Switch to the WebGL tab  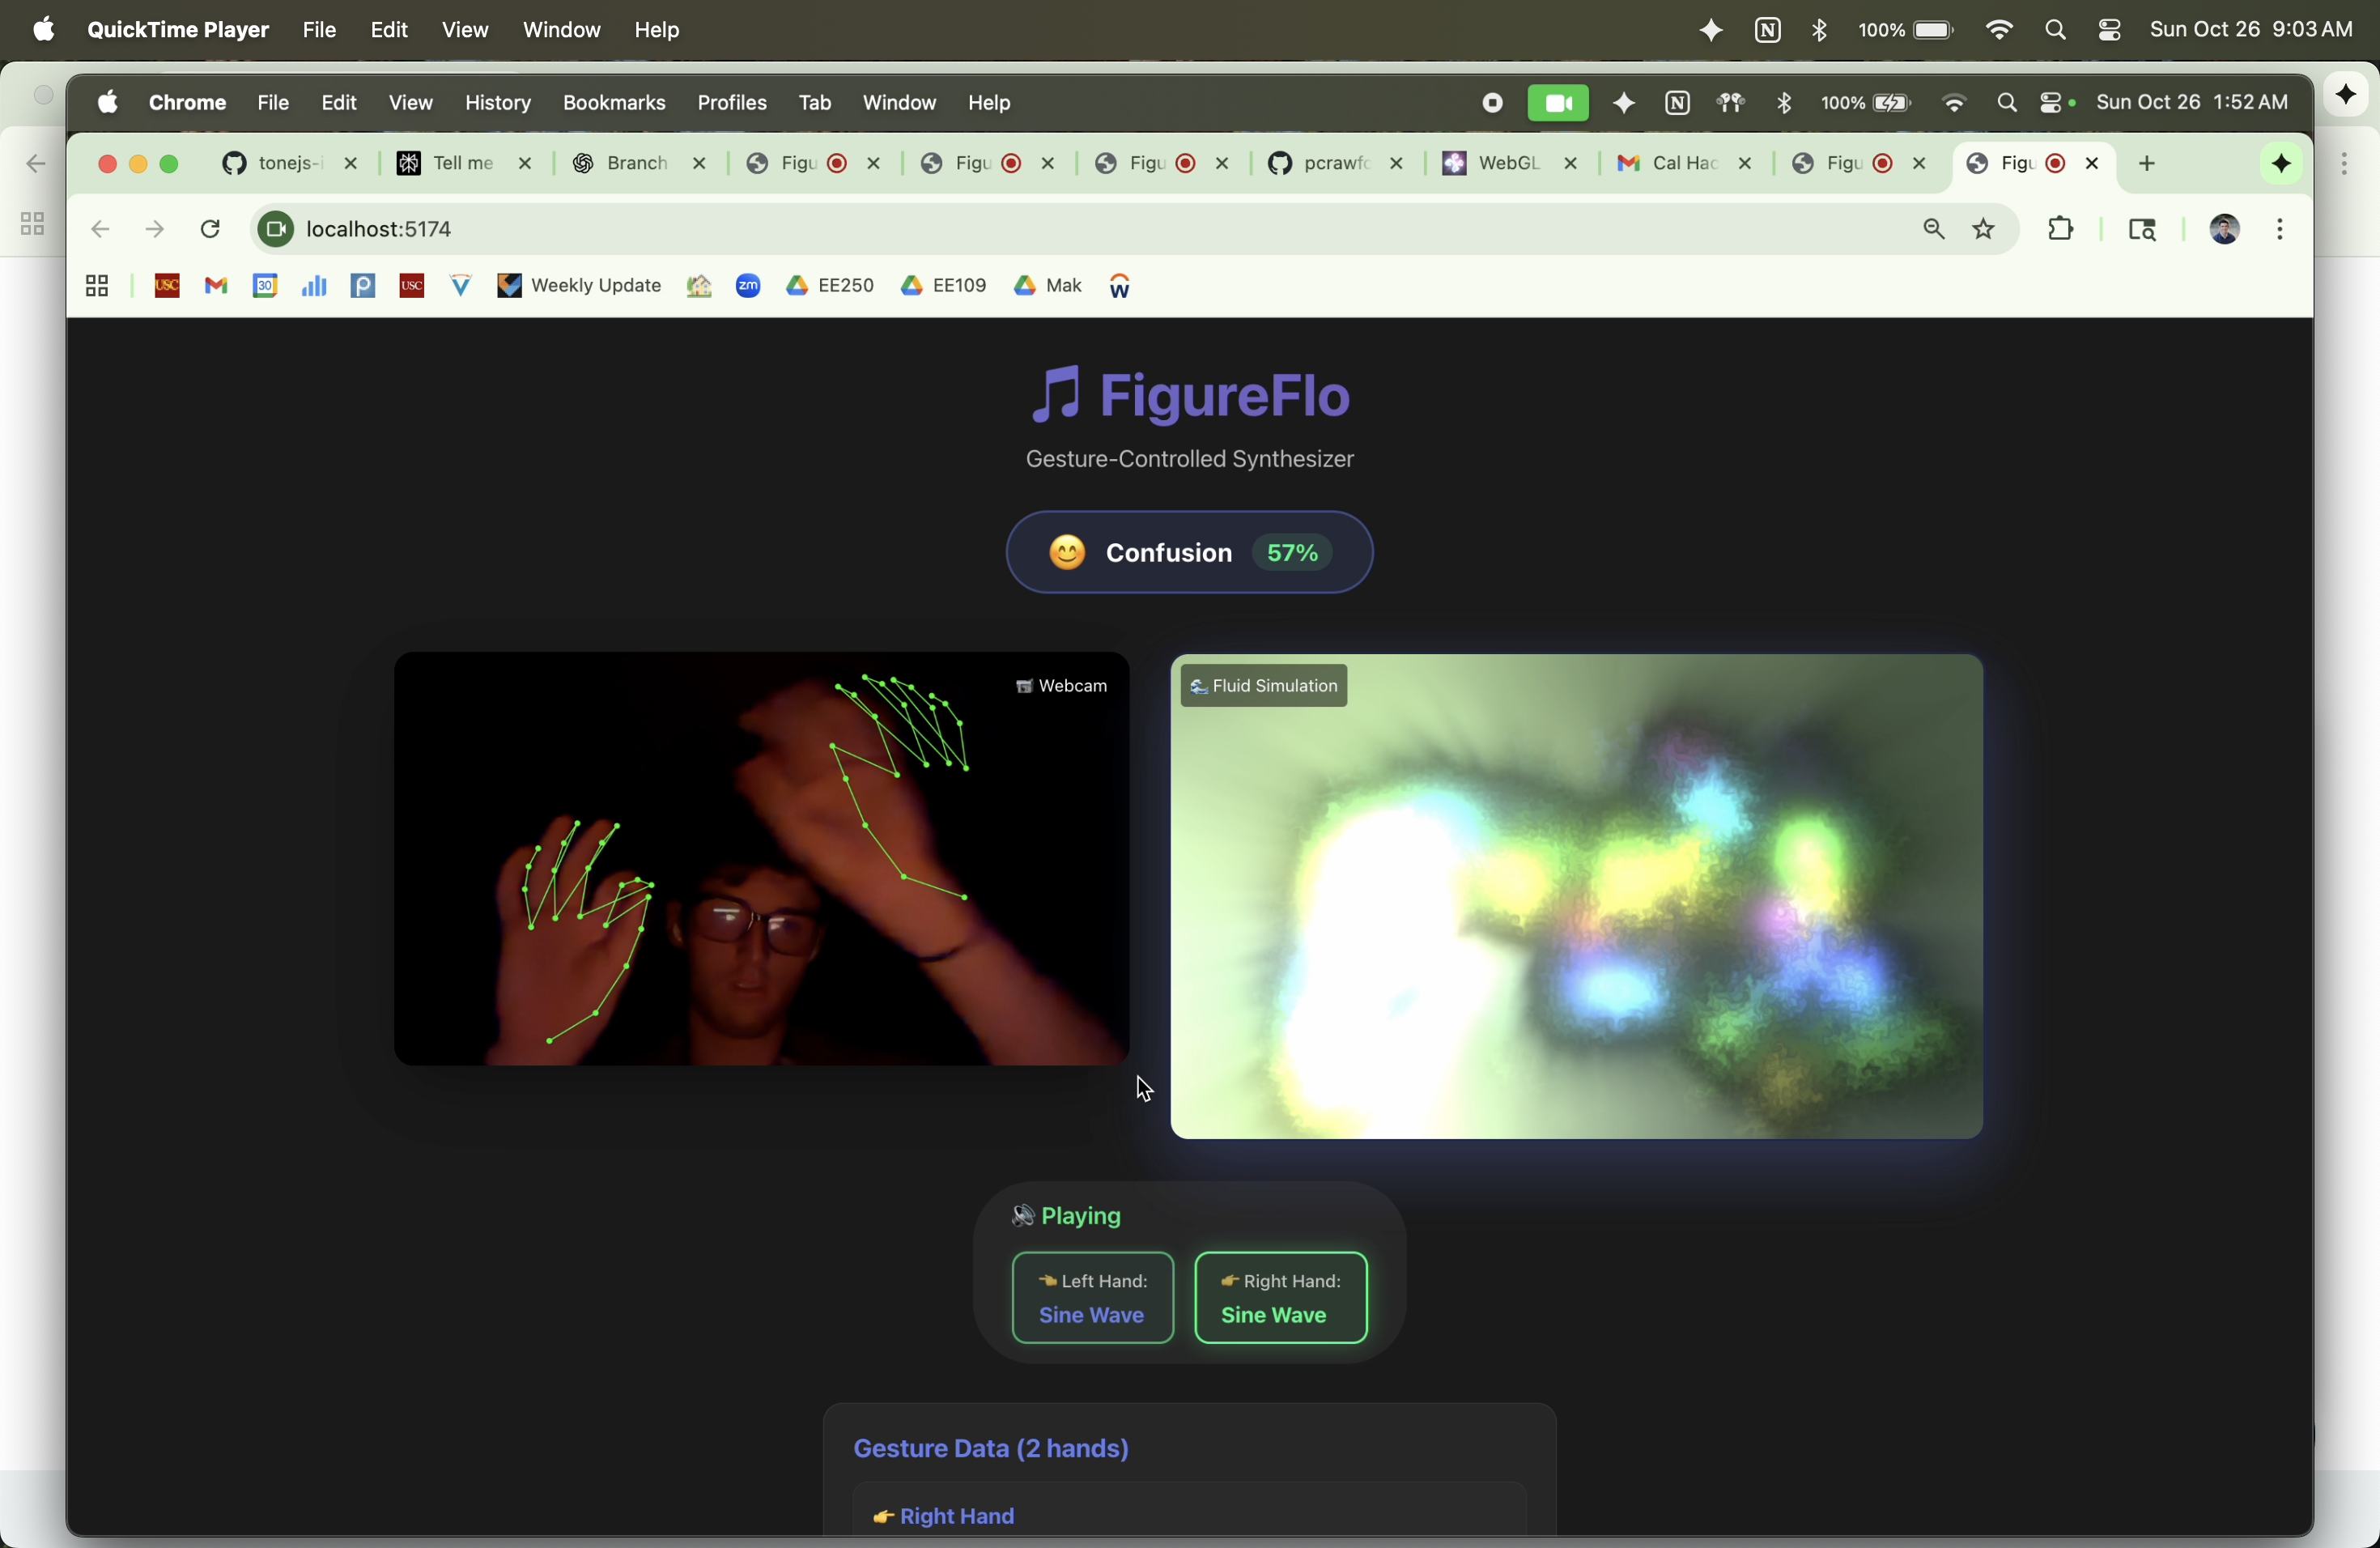pyautogui.click(x=1495, y=164)
